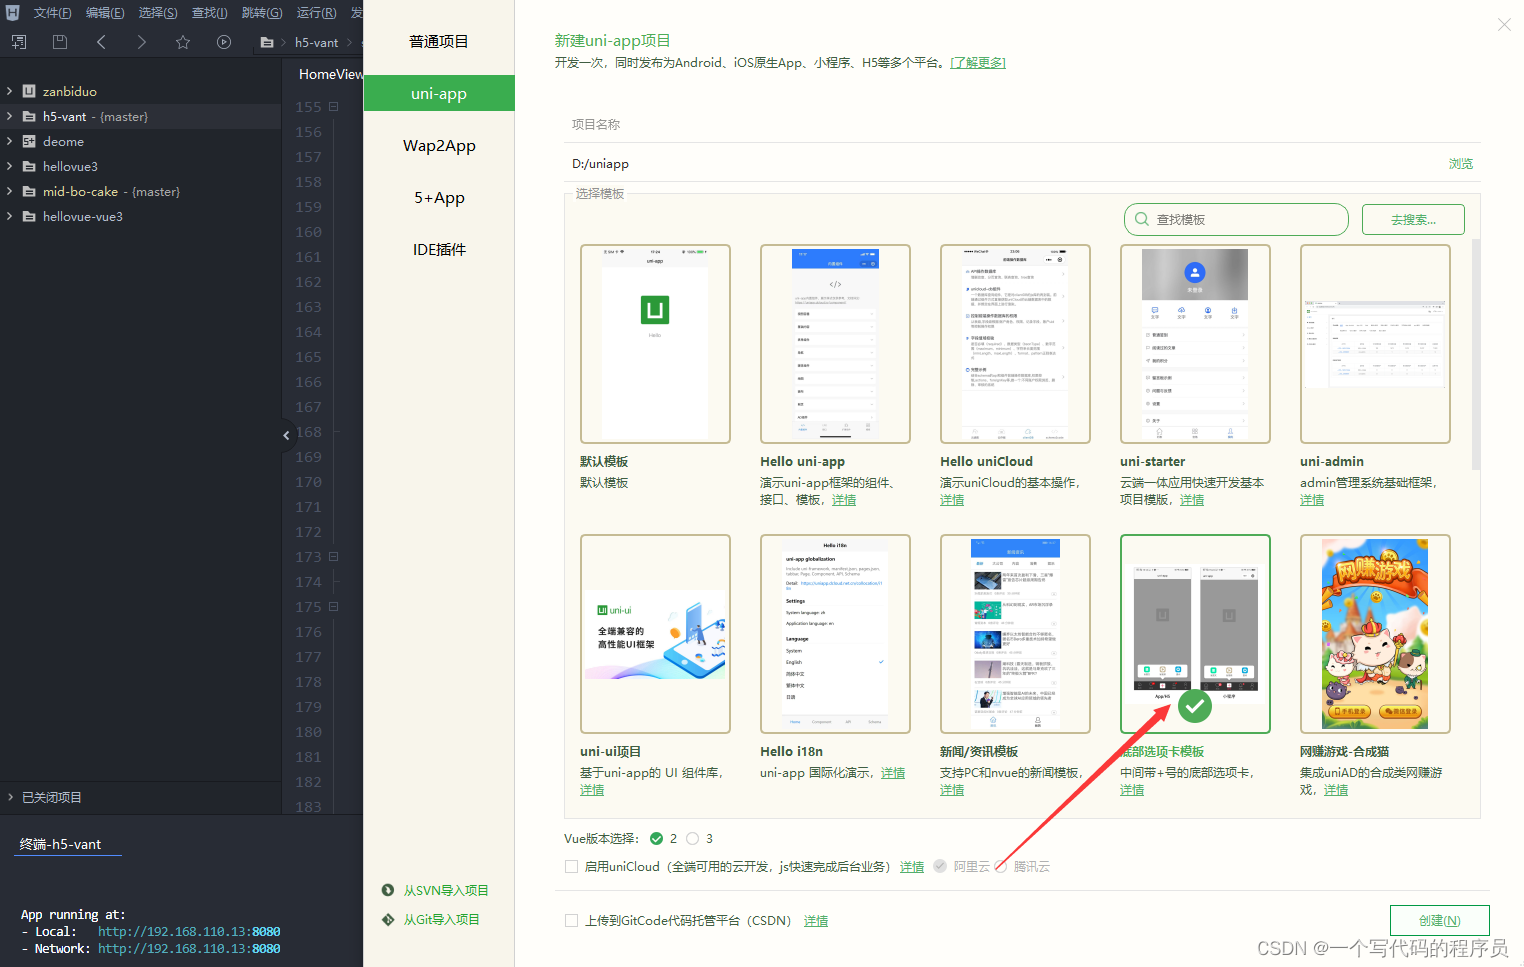Click the mid-bo-cake folder icon
The width and height of the screenshot is (1524, 967).
(x=29, y=191)
